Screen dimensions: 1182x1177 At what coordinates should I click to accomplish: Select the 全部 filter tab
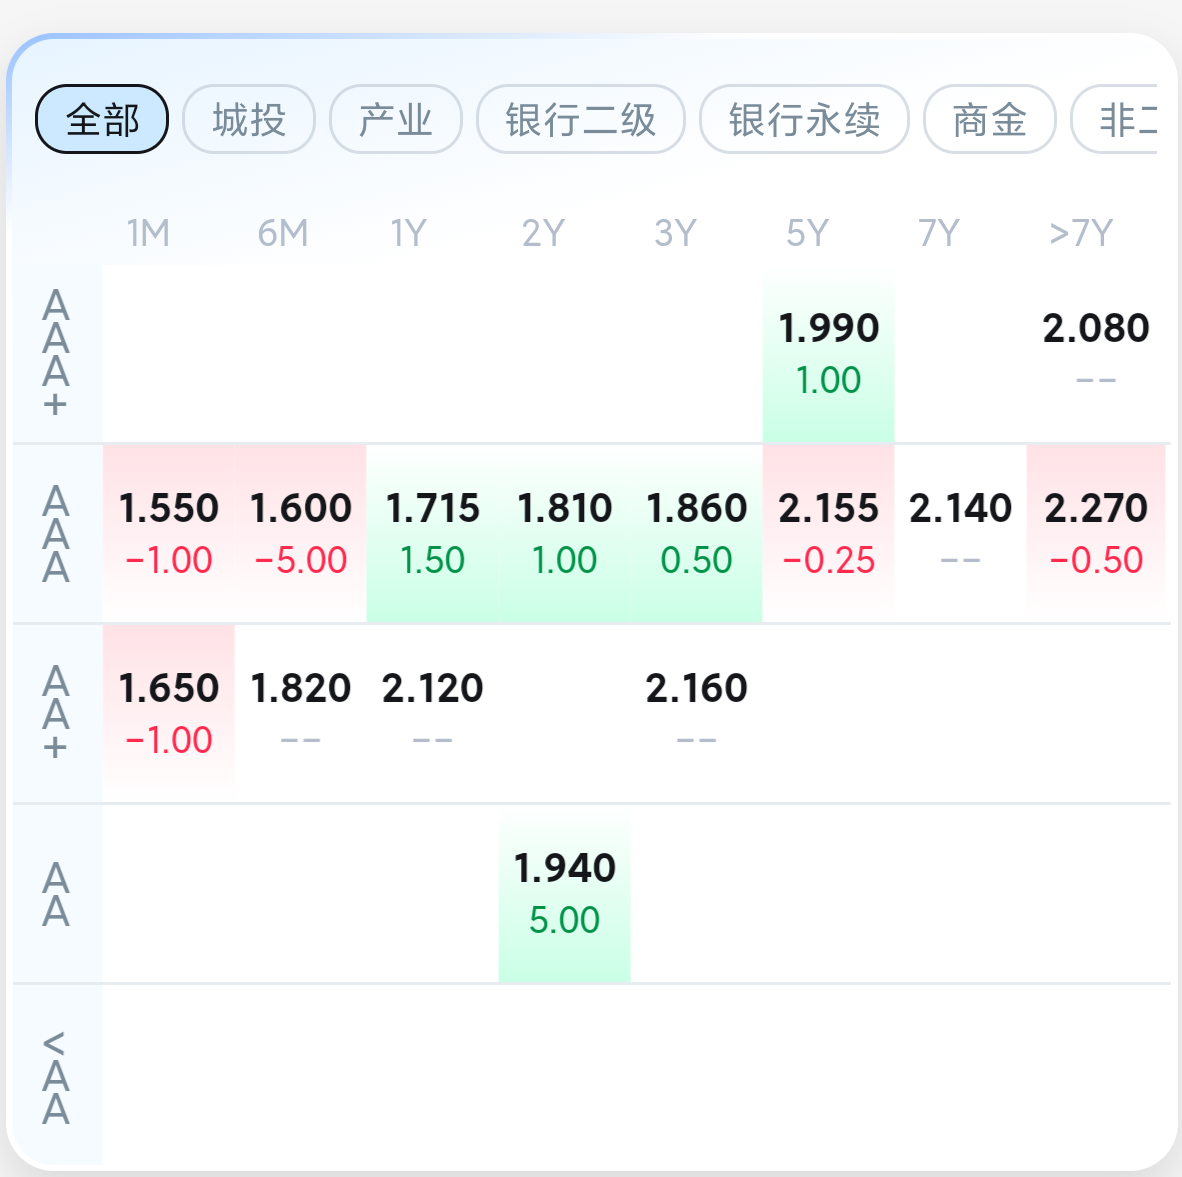102,119
